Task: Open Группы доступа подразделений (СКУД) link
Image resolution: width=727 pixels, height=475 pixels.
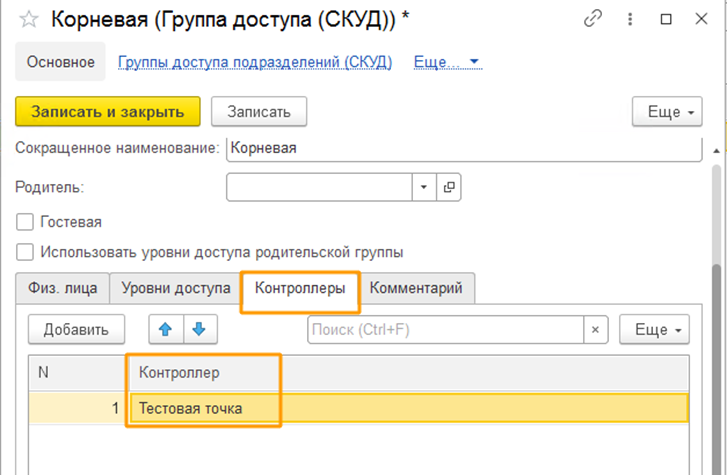Action: point(255,62)
